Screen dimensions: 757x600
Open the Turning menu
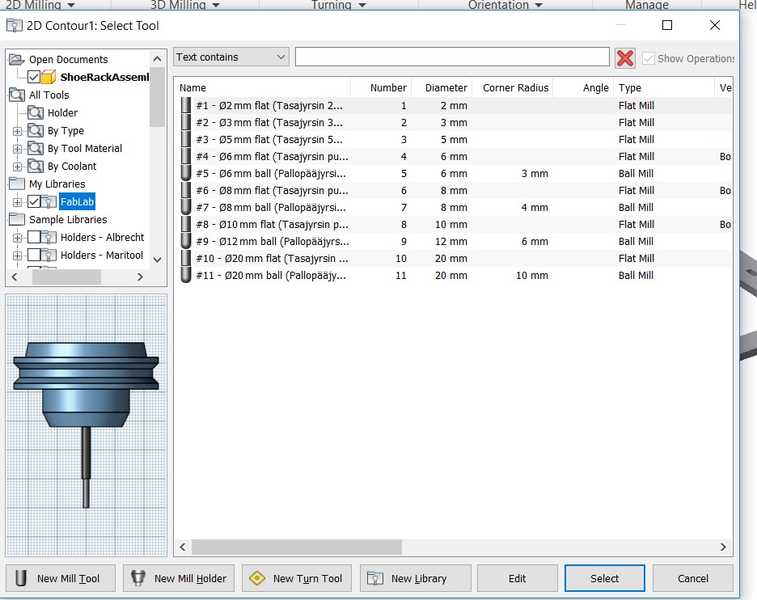point(338,5)
